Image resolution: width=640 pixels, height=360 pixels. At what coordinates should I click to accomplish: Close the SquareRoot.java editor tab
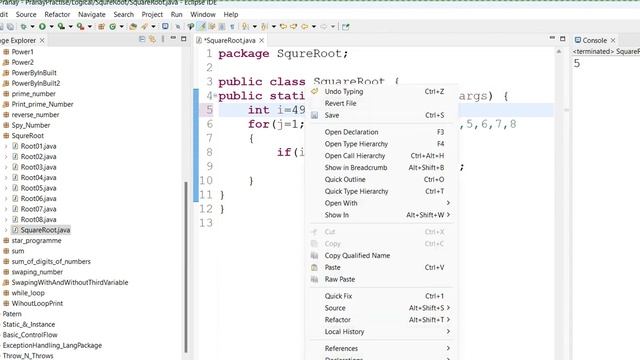point(262,40)
